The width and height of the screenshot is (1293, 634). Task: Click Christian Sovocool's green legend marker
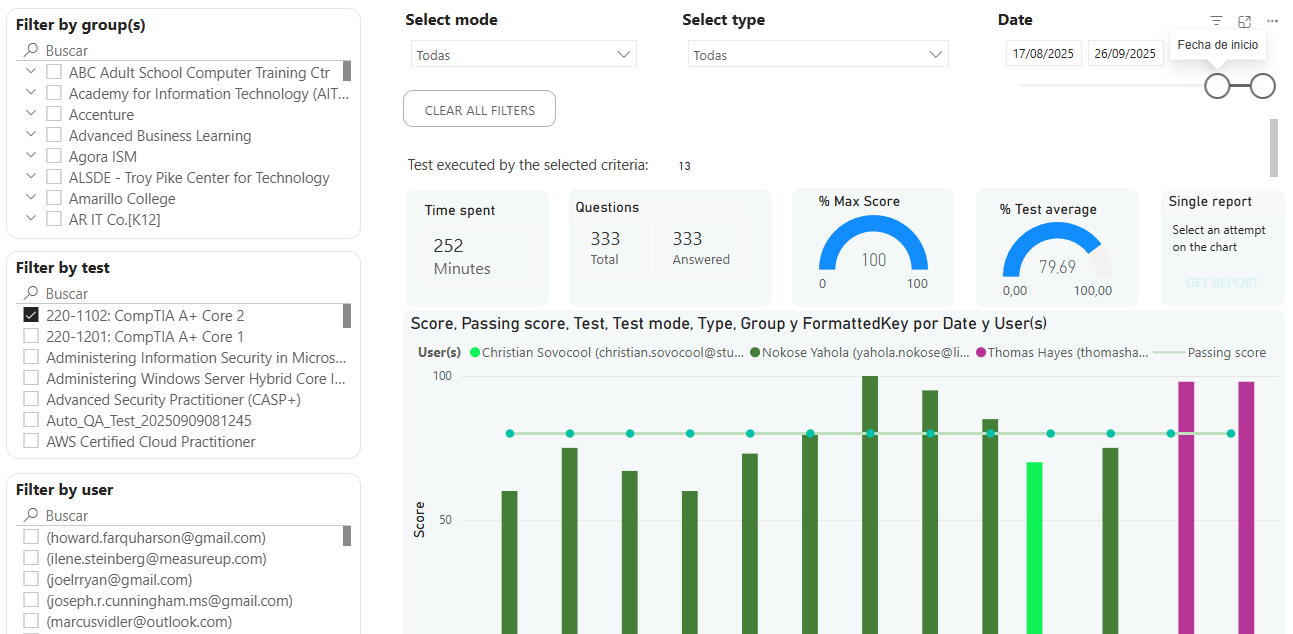click(475, 353)
